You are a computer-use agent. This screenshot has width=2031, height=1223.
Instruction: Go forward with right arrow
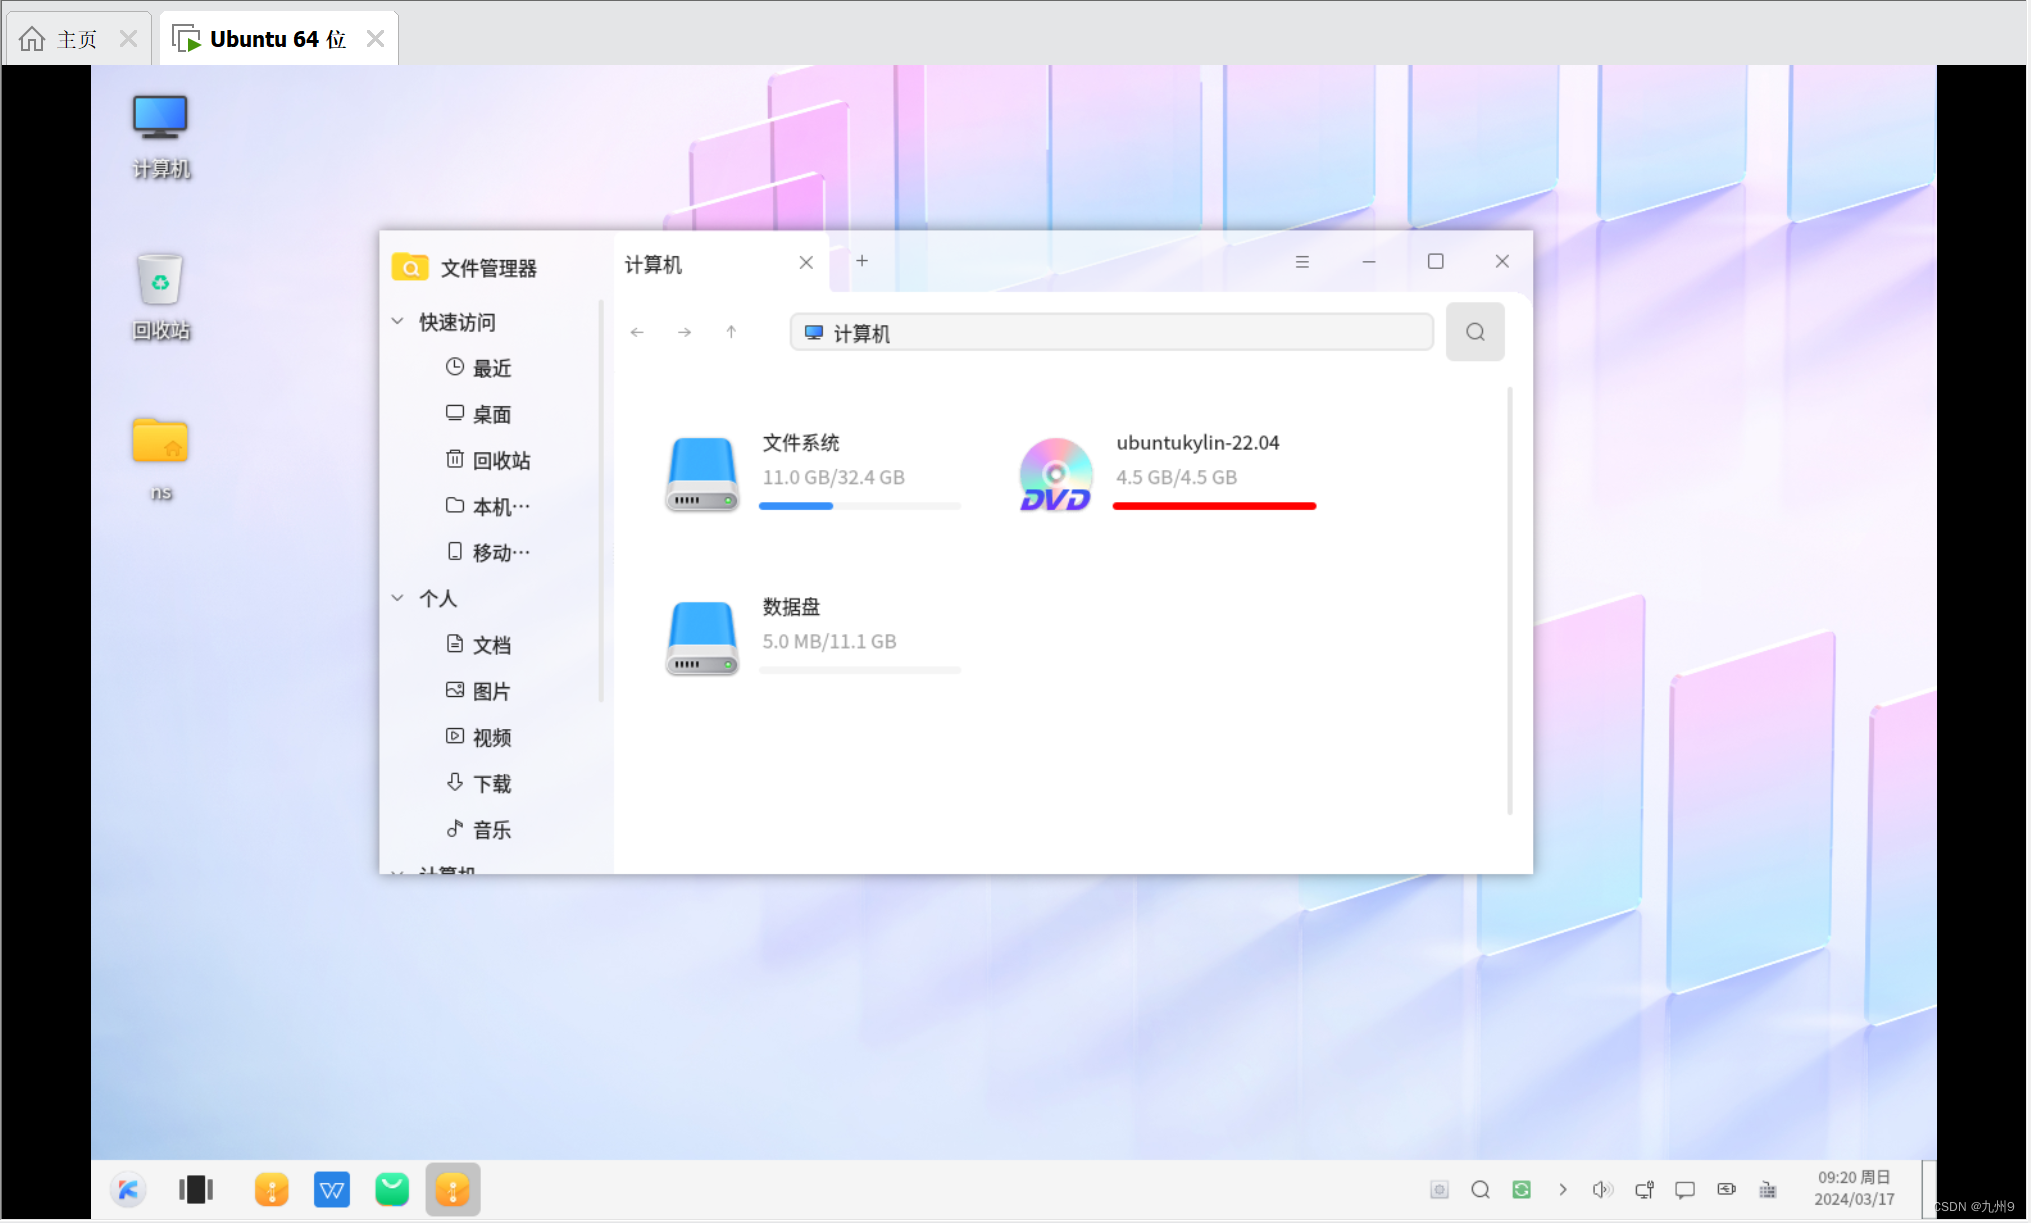point(684,332)
